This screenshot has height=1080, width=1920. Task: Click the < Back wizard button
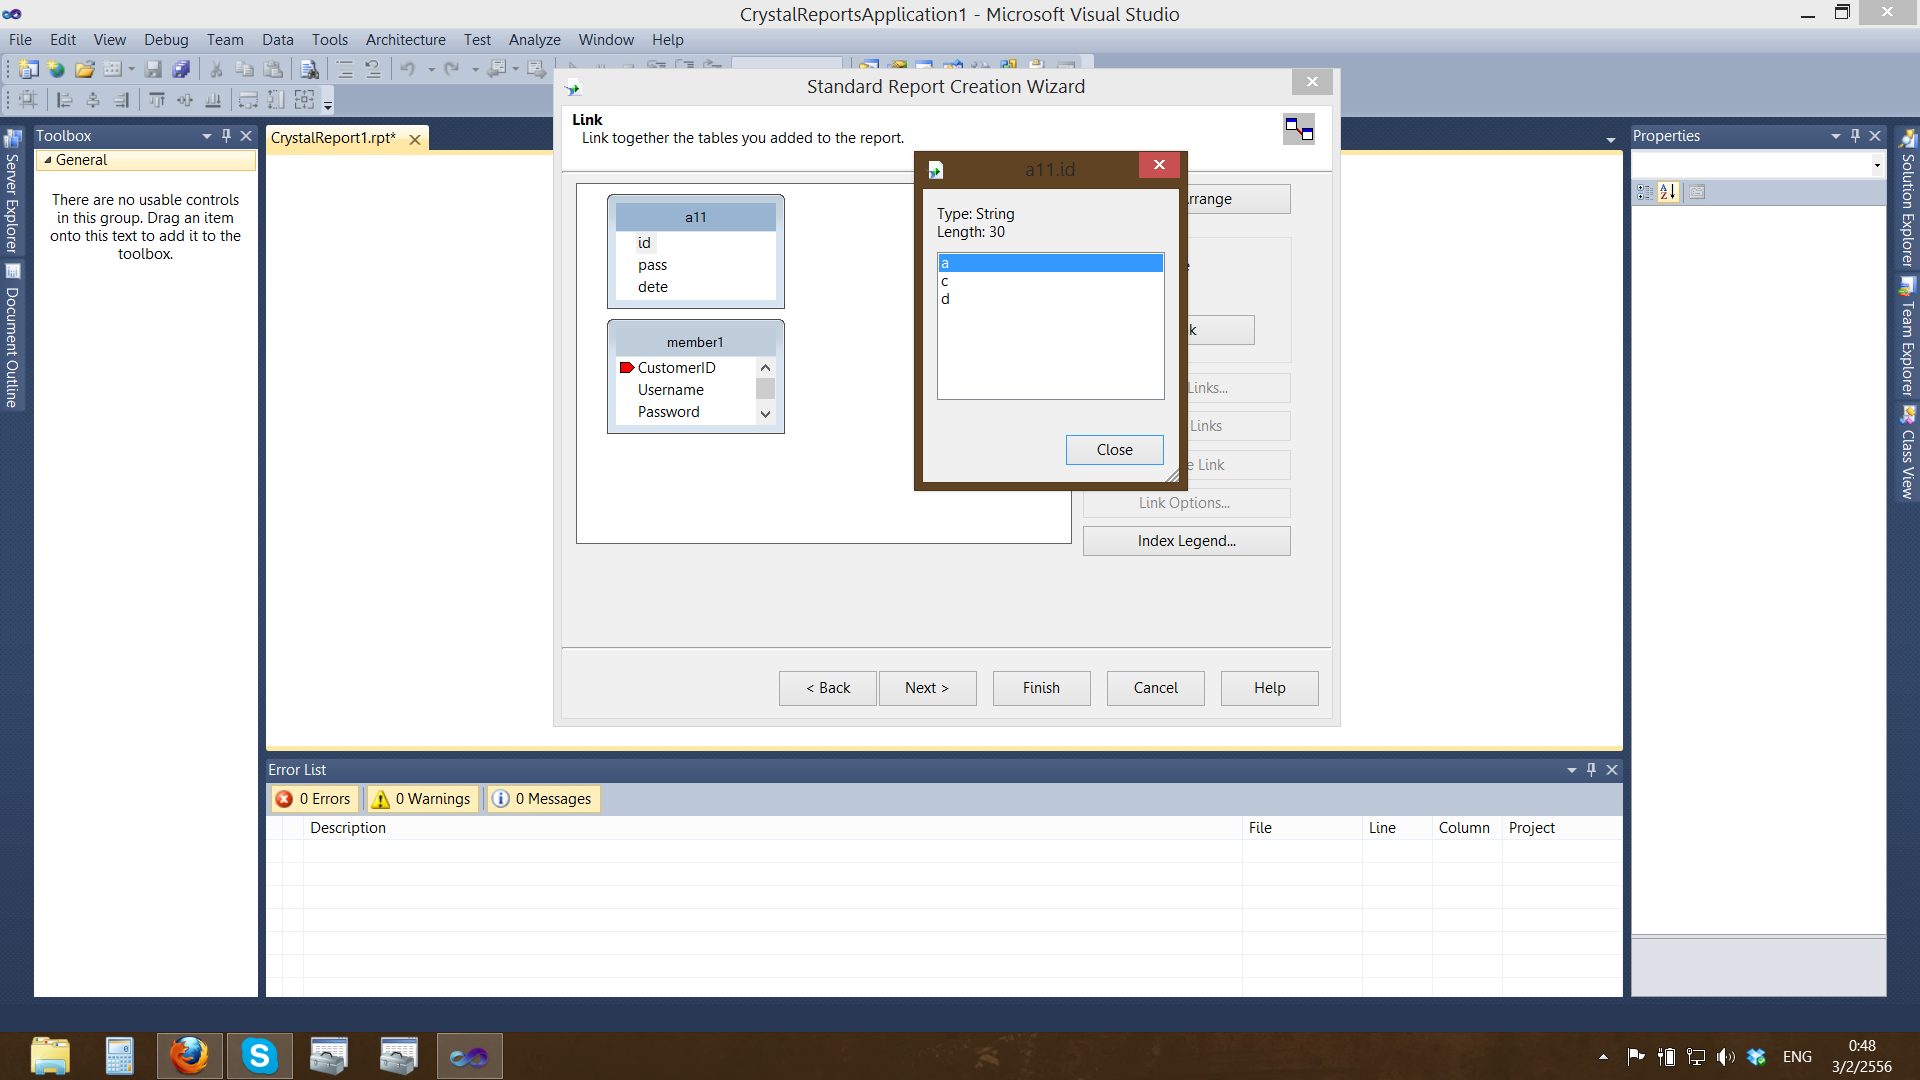828,688
